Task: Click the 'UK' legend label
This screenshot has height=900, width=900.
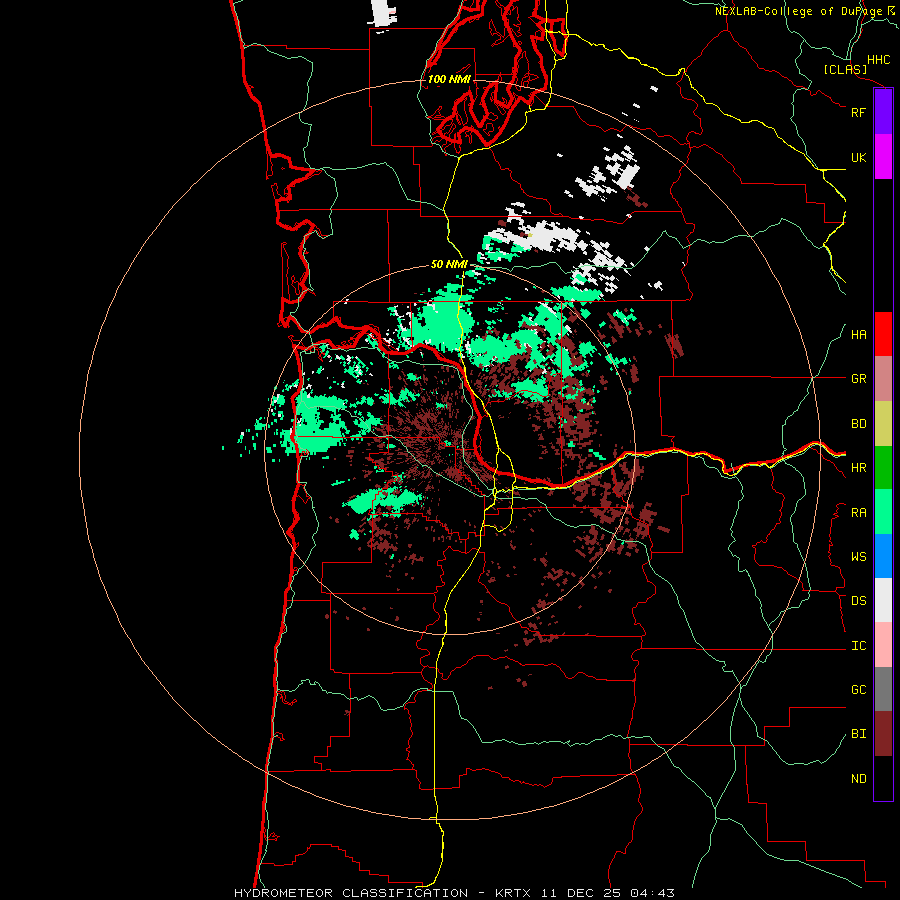Action: 858,158
